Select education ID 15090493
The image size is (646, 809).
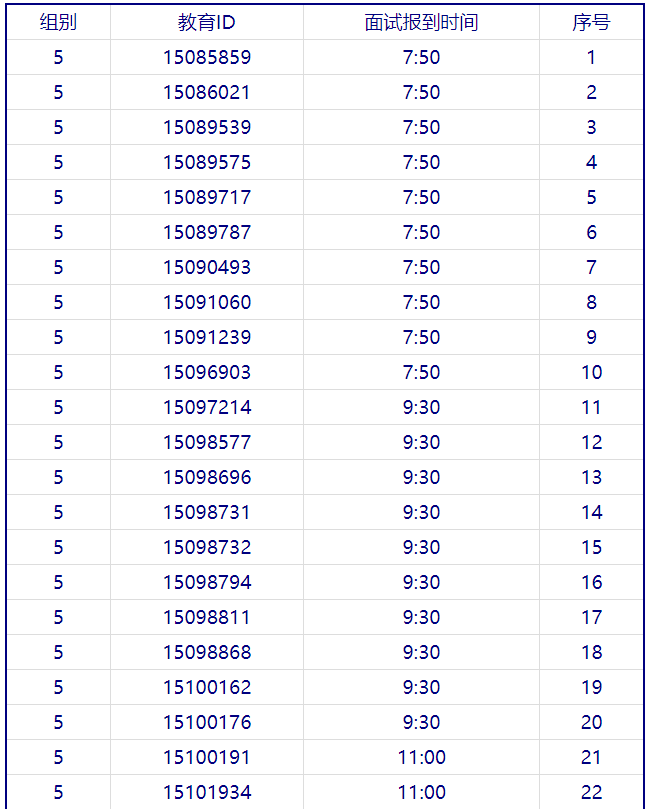[x=207, y=268]
